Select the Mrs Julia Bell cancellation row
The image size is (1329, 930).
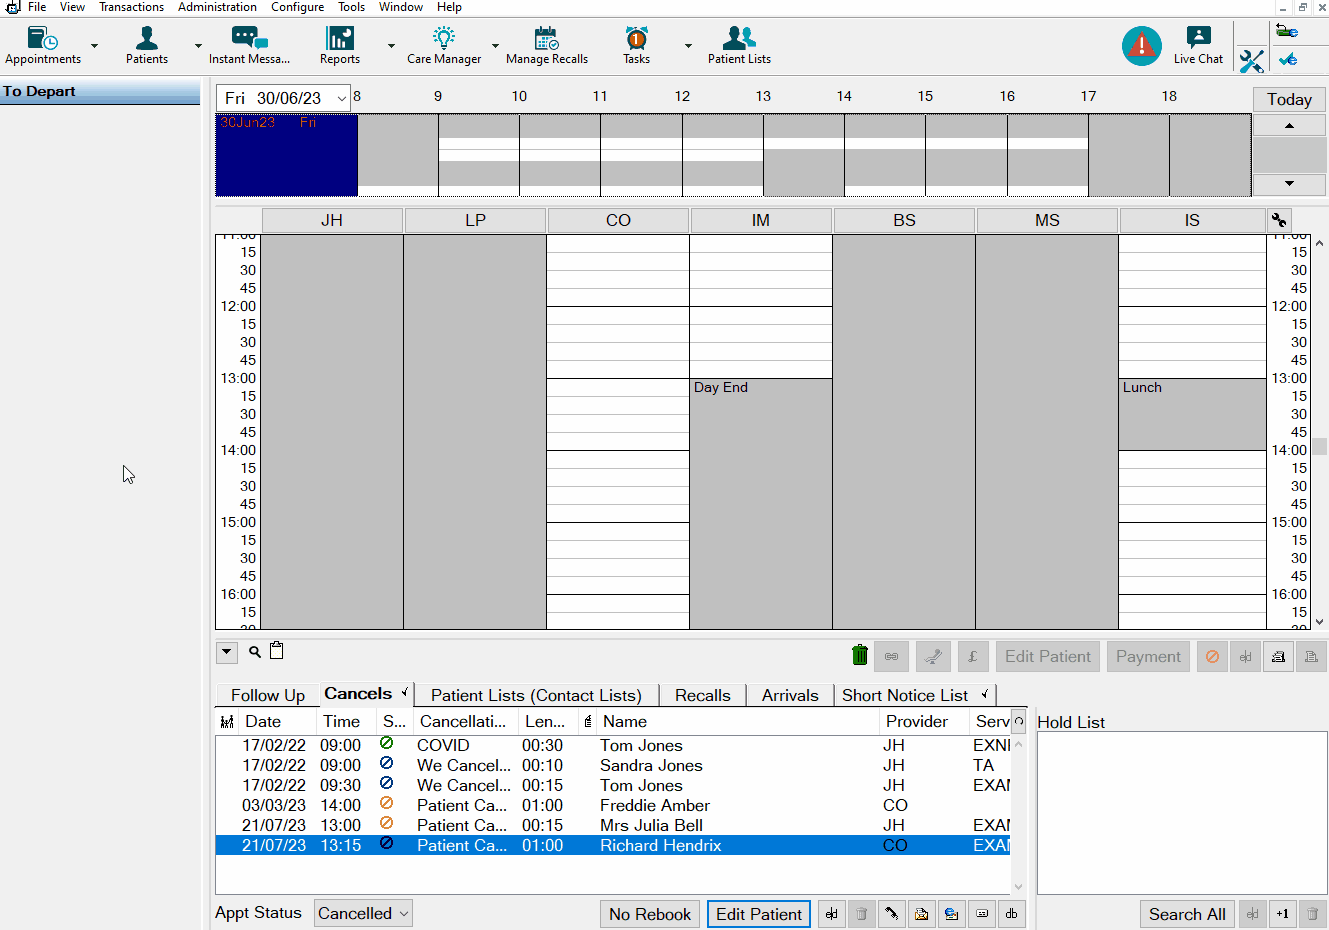(x=613, y=825)
